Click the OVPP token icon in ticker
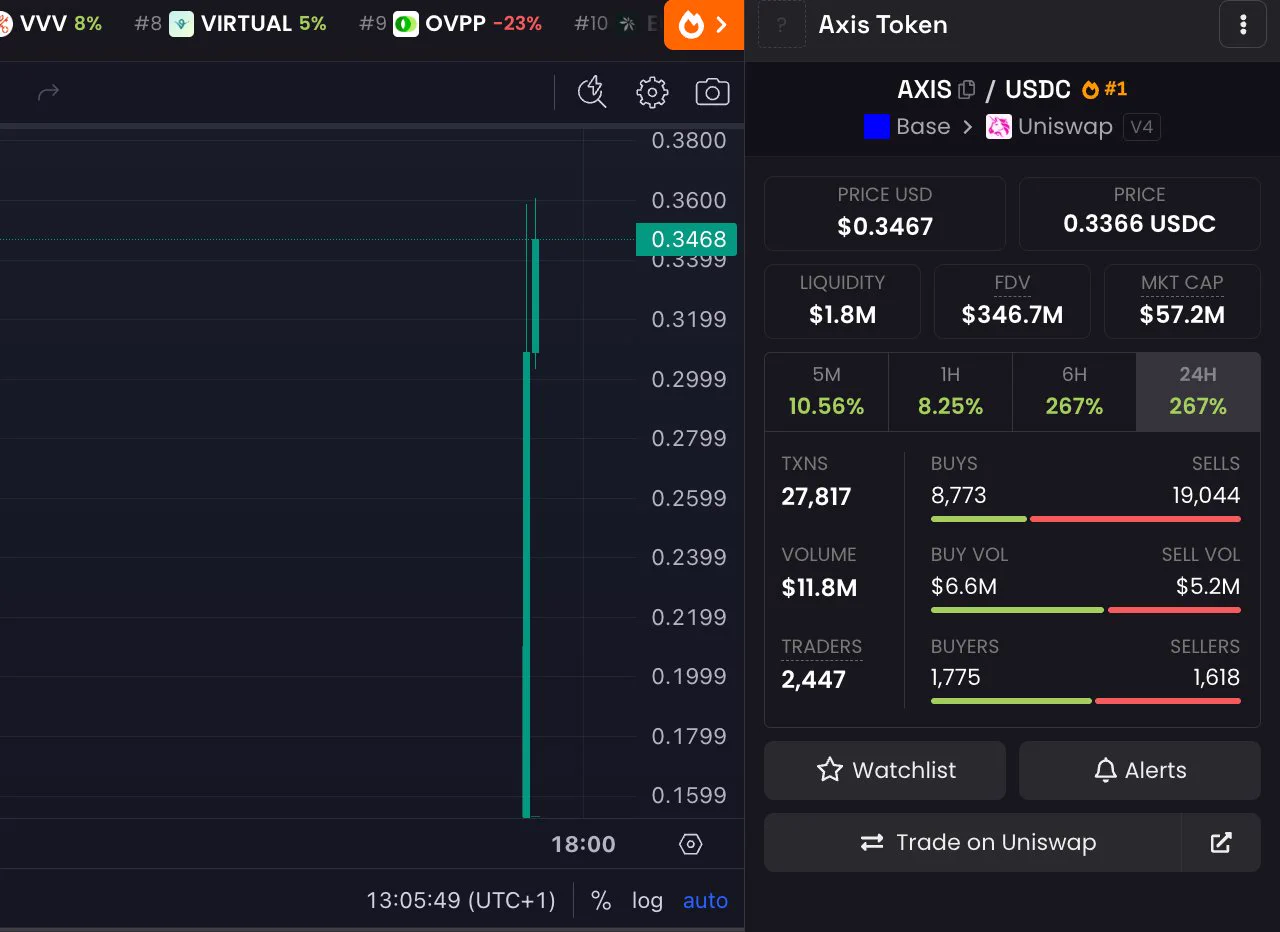 405,23
